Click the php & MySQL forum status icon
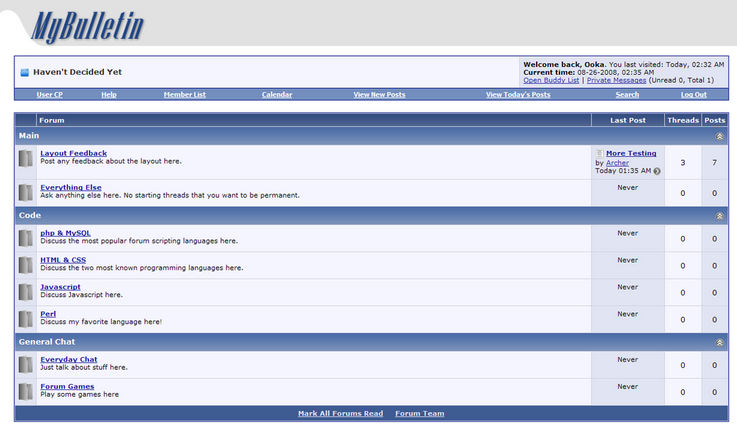 pos(26,238)
